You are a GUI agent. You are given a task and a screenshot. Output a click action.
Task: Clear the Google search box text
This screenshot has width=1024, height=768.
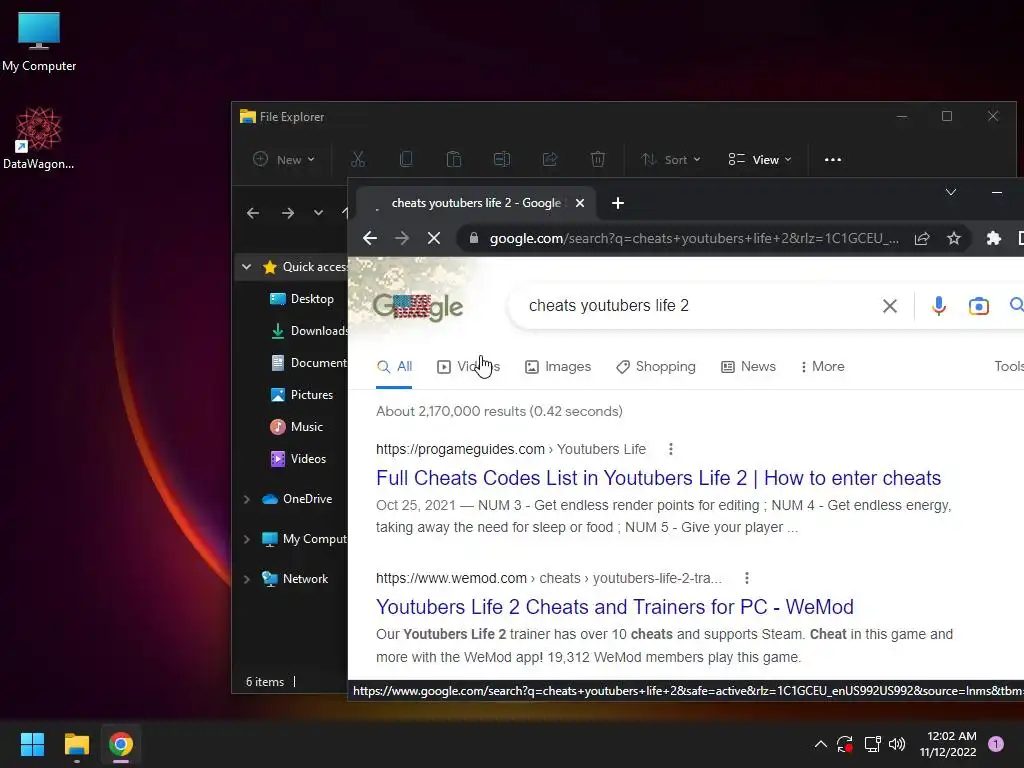click(x=889, y=306)
